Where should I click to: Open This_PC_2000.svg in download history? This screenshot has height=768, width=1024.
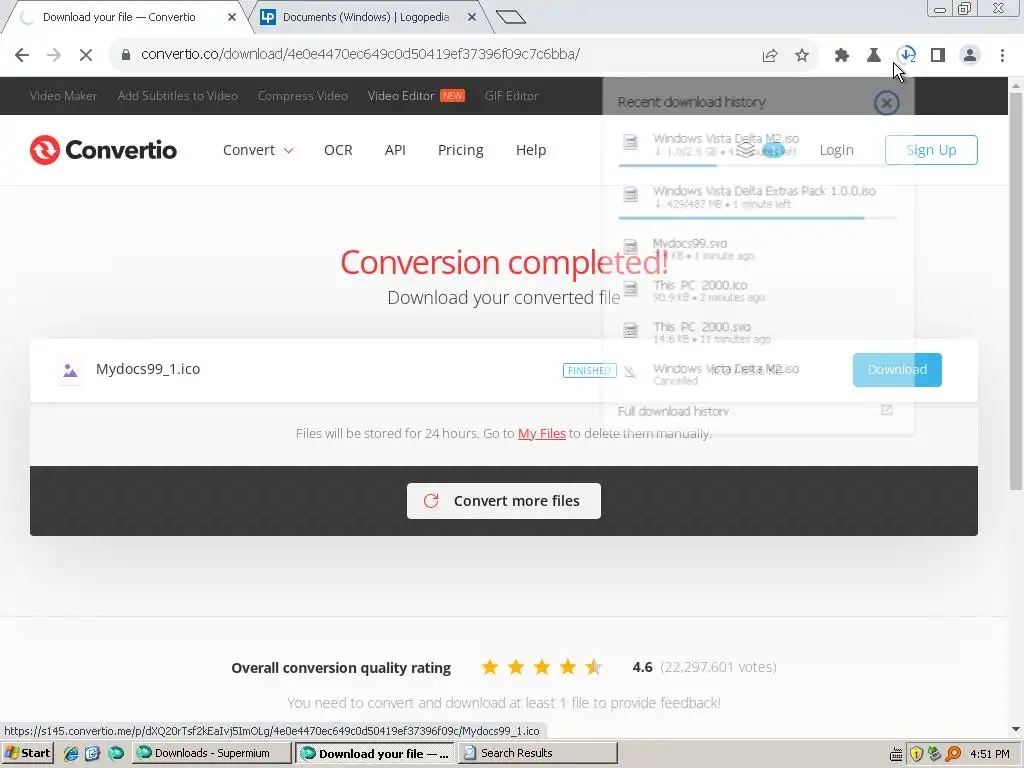point(758,332)
